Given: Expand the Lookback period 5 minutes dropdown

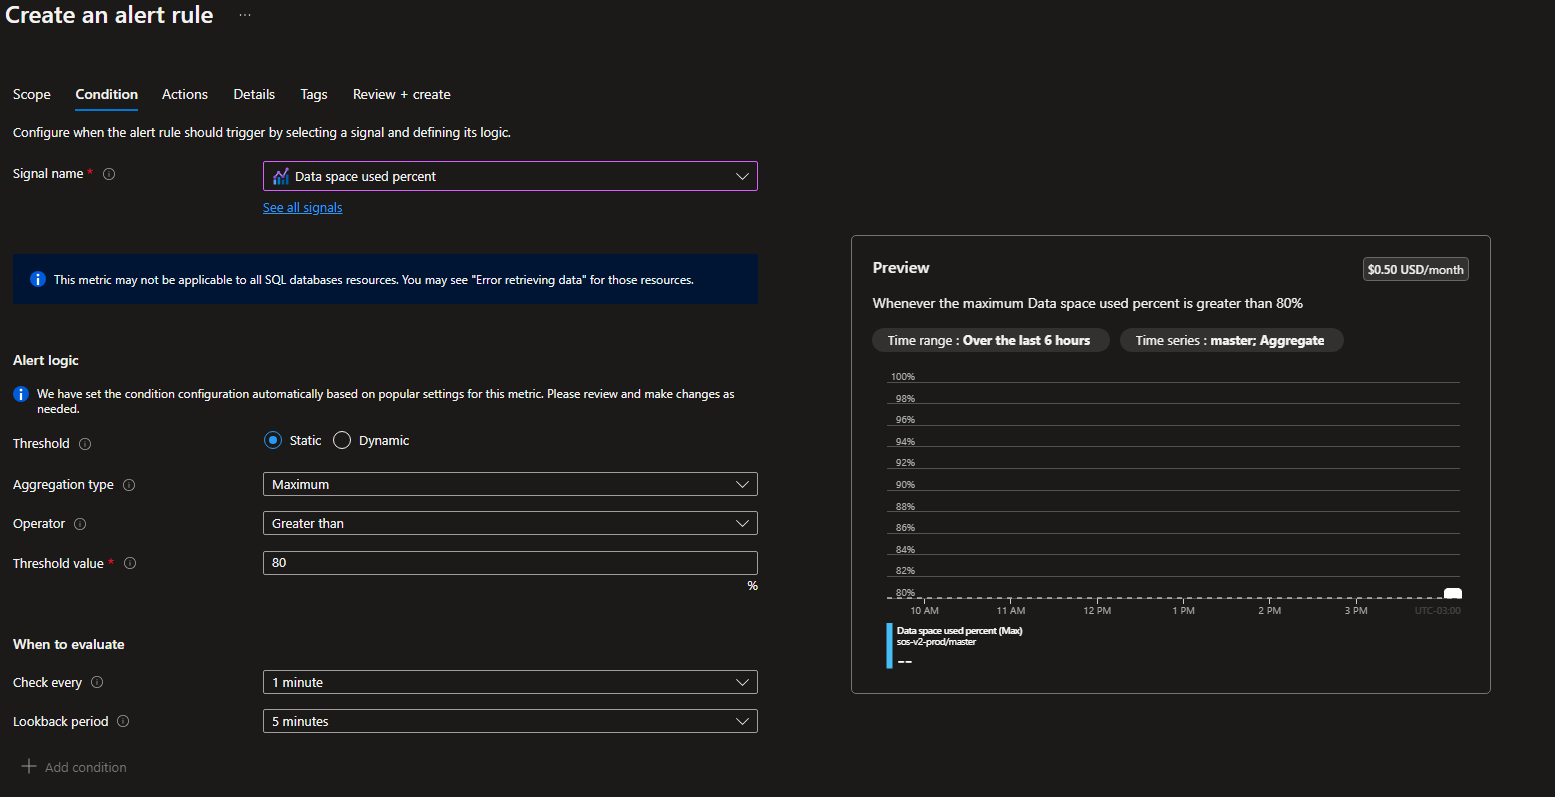Looking at the screenshot, I should click(510, 721).
